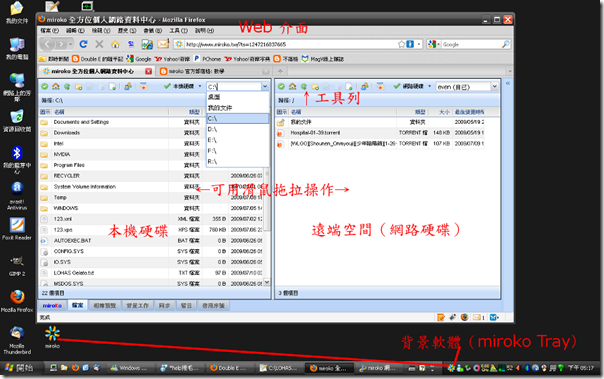Open new tab with plus button
This screenshot has width=604, height=379.
(280, 71)
